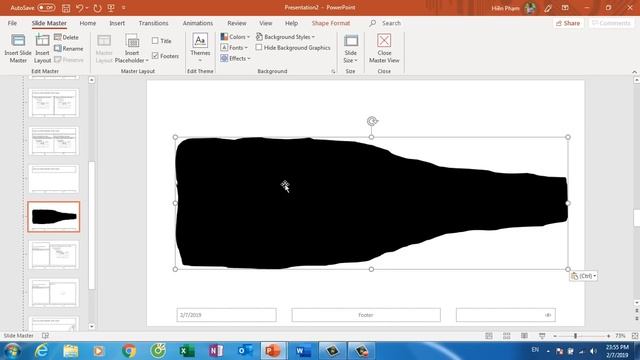Zoom out with the minus button
The width and height of the screenshot is (640, 360).
tap(555, 336)
